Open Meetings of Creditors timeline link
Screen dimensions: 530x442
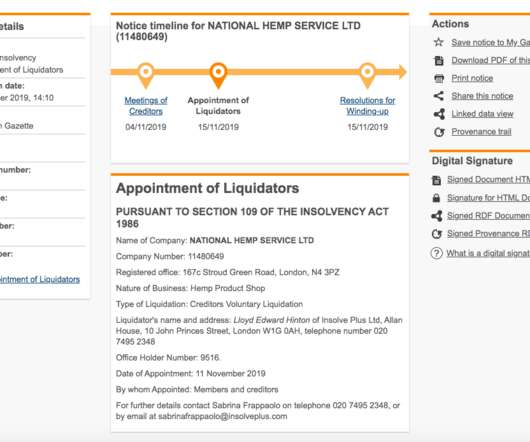pyautogui.click(x=146, y=106)
